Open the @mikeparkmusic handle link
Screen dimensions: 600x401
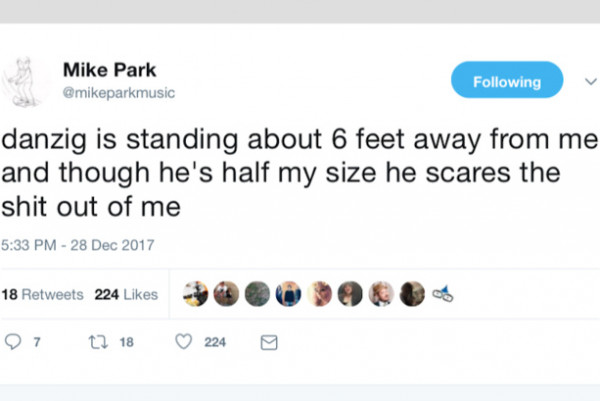point(118,93)
